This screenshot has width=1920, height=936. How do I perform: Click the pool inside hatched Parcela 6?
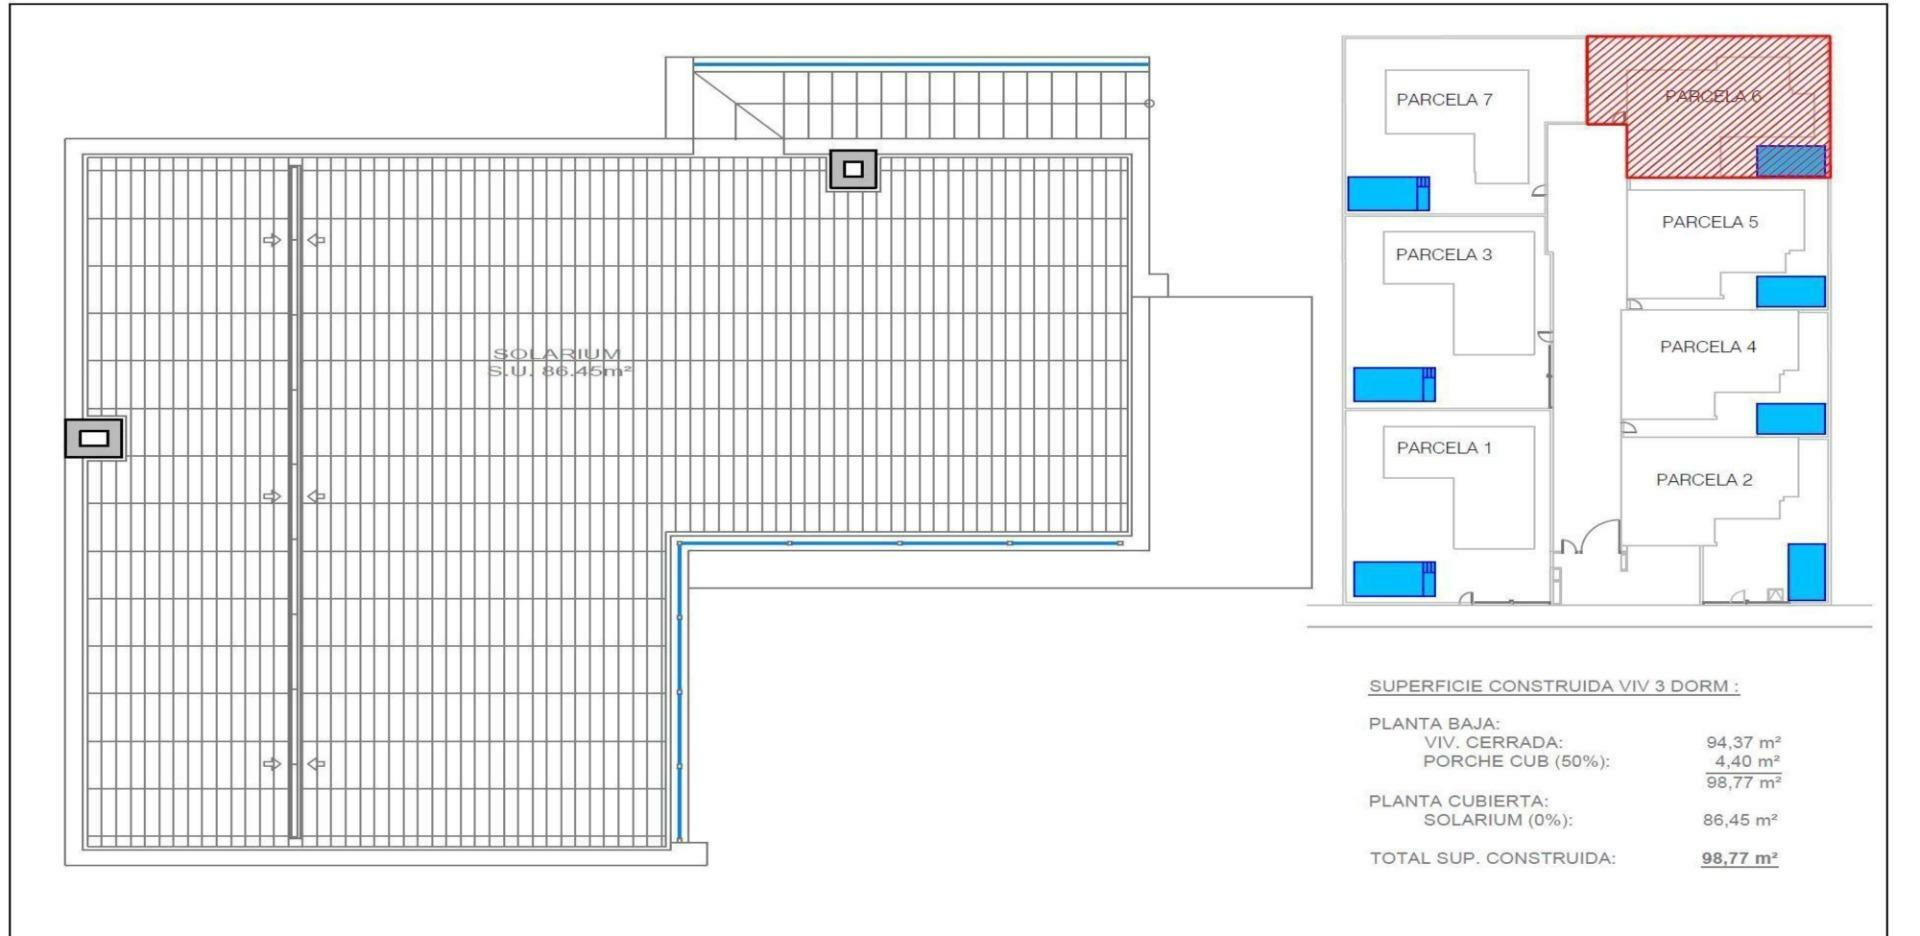click(1790, 161)
